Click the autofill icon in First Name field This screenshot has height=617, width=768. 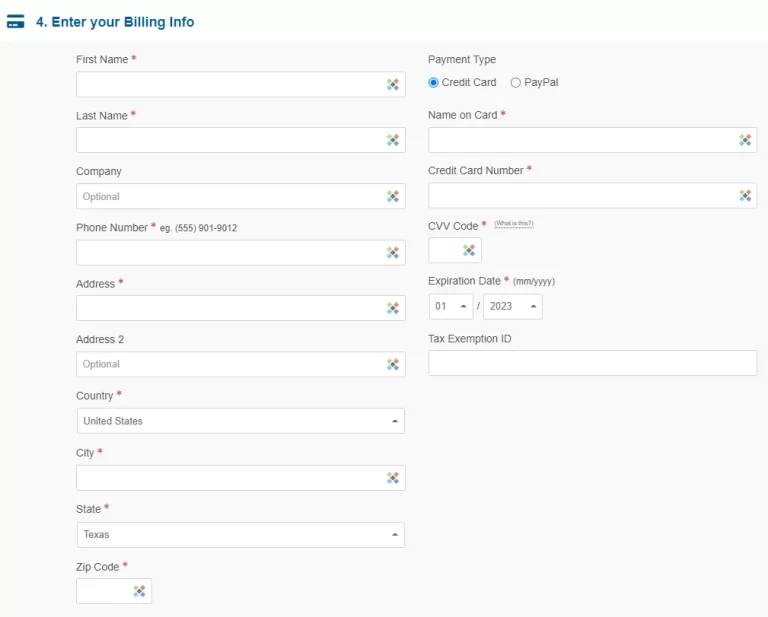(x=393, y=85)
